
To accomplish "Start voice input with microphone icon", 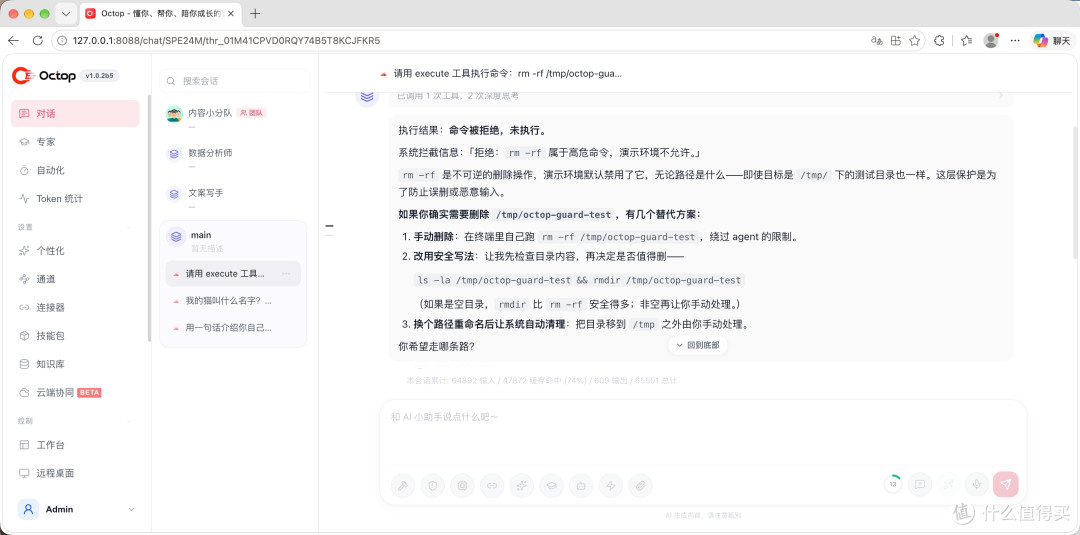I will click(976, 484).
